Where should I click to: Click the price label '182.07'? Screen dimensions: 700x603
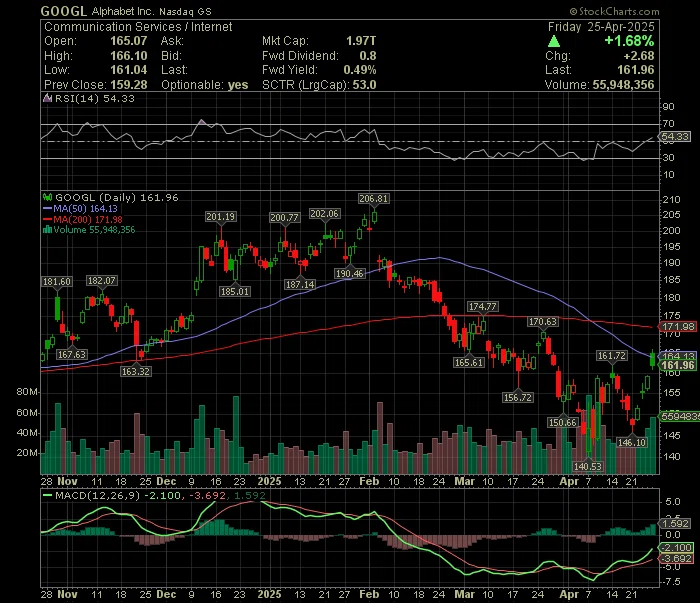(101, 281)
